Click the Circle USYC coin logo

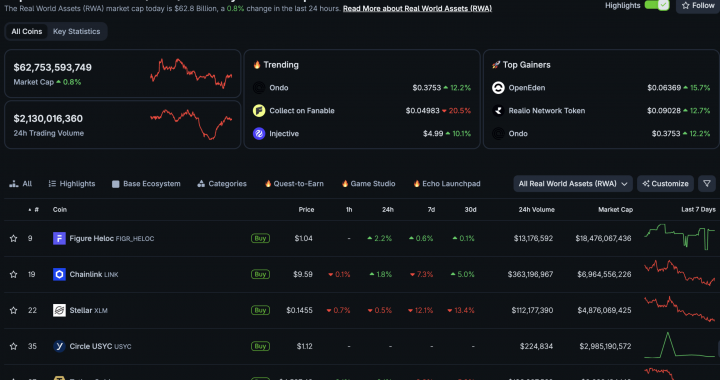pyautogui.click(x=59, y=346)
